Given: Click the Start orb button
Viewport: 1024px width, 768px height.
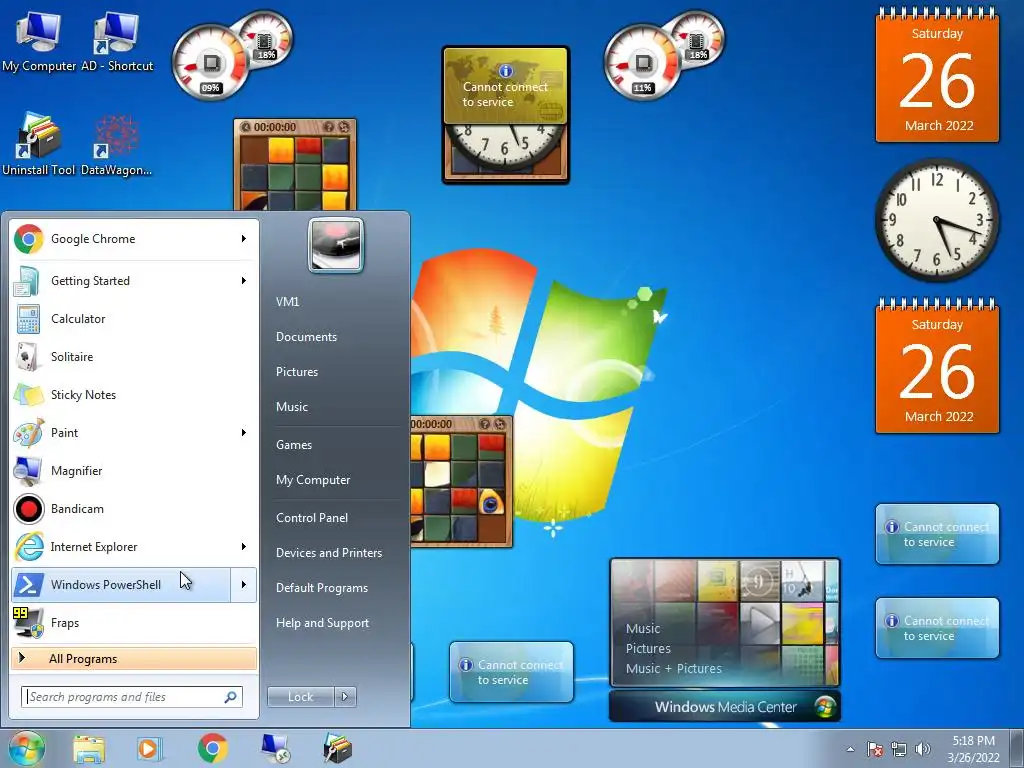Looking at the screenshot, I should pos(27,748).
